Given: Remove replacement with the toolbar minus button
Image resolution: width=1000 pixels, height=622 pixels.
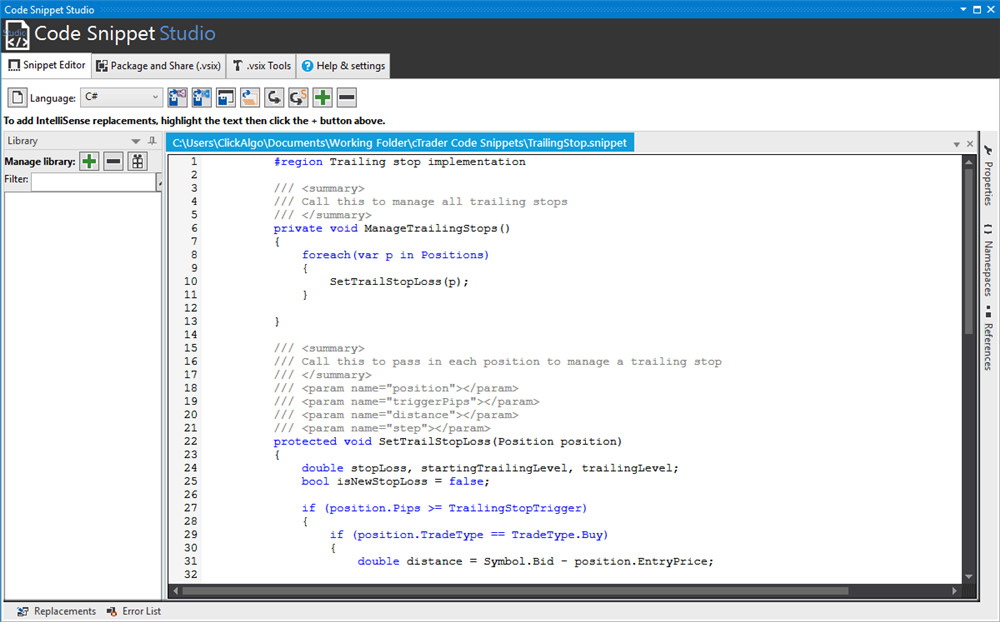Looking at the screenshot, I should tap(347, 98).
